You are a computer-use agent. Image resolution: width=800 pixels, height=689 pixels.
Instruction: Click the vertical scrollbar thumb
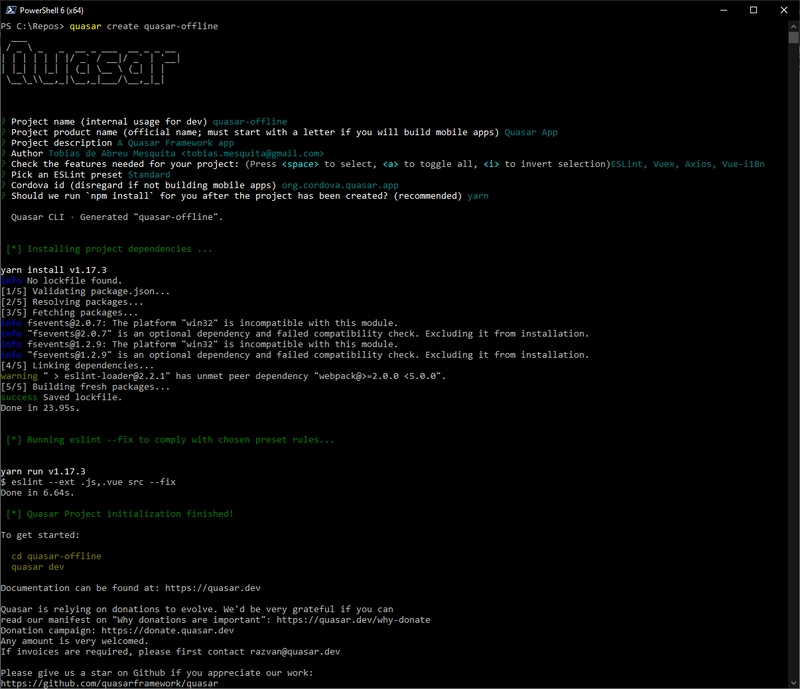coord(793,38)
